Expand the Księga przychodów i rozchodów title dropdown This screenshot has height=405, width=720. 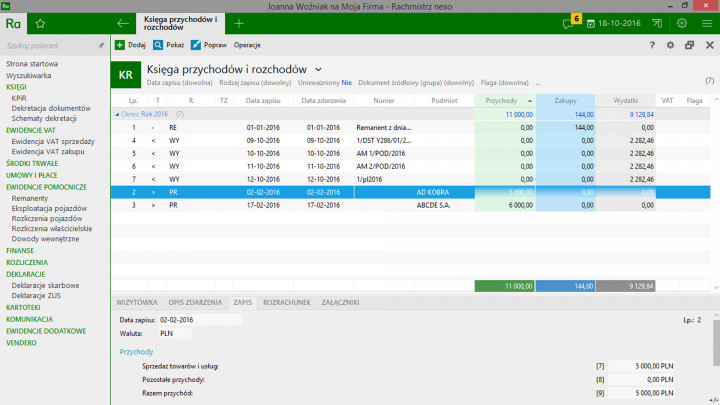312,68
